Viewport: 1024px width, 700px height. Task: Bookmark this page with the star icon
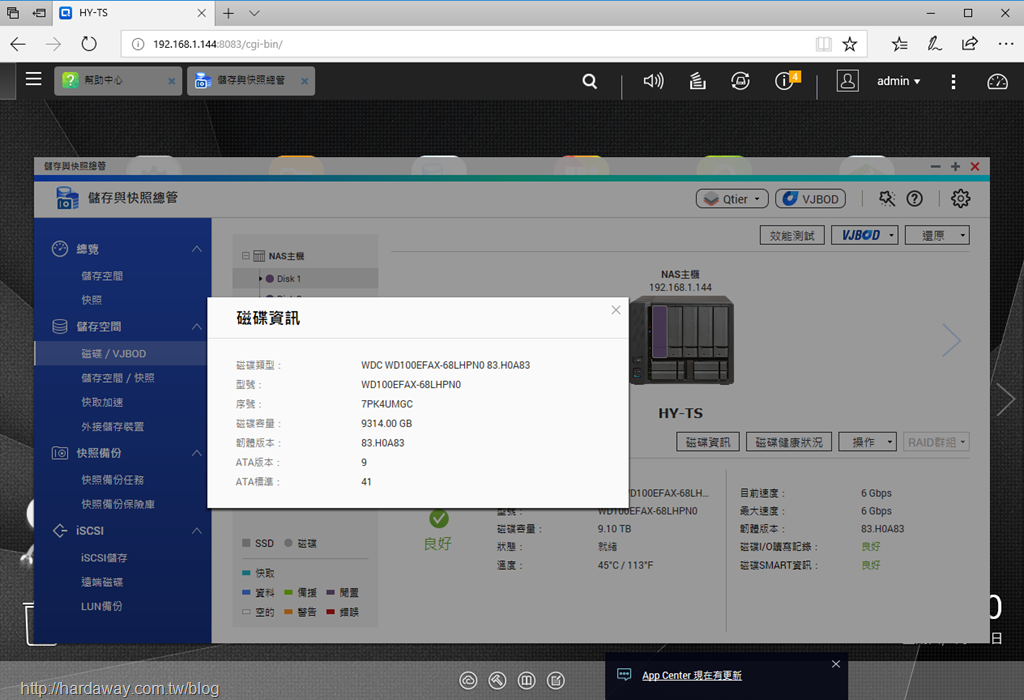coord(850,44)
